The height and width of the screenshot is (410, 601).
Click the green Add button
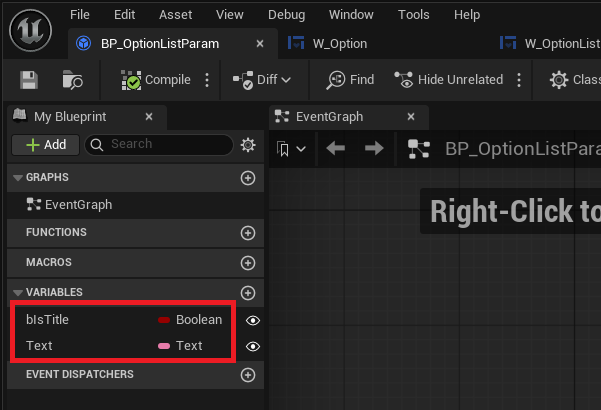[45, 145]
